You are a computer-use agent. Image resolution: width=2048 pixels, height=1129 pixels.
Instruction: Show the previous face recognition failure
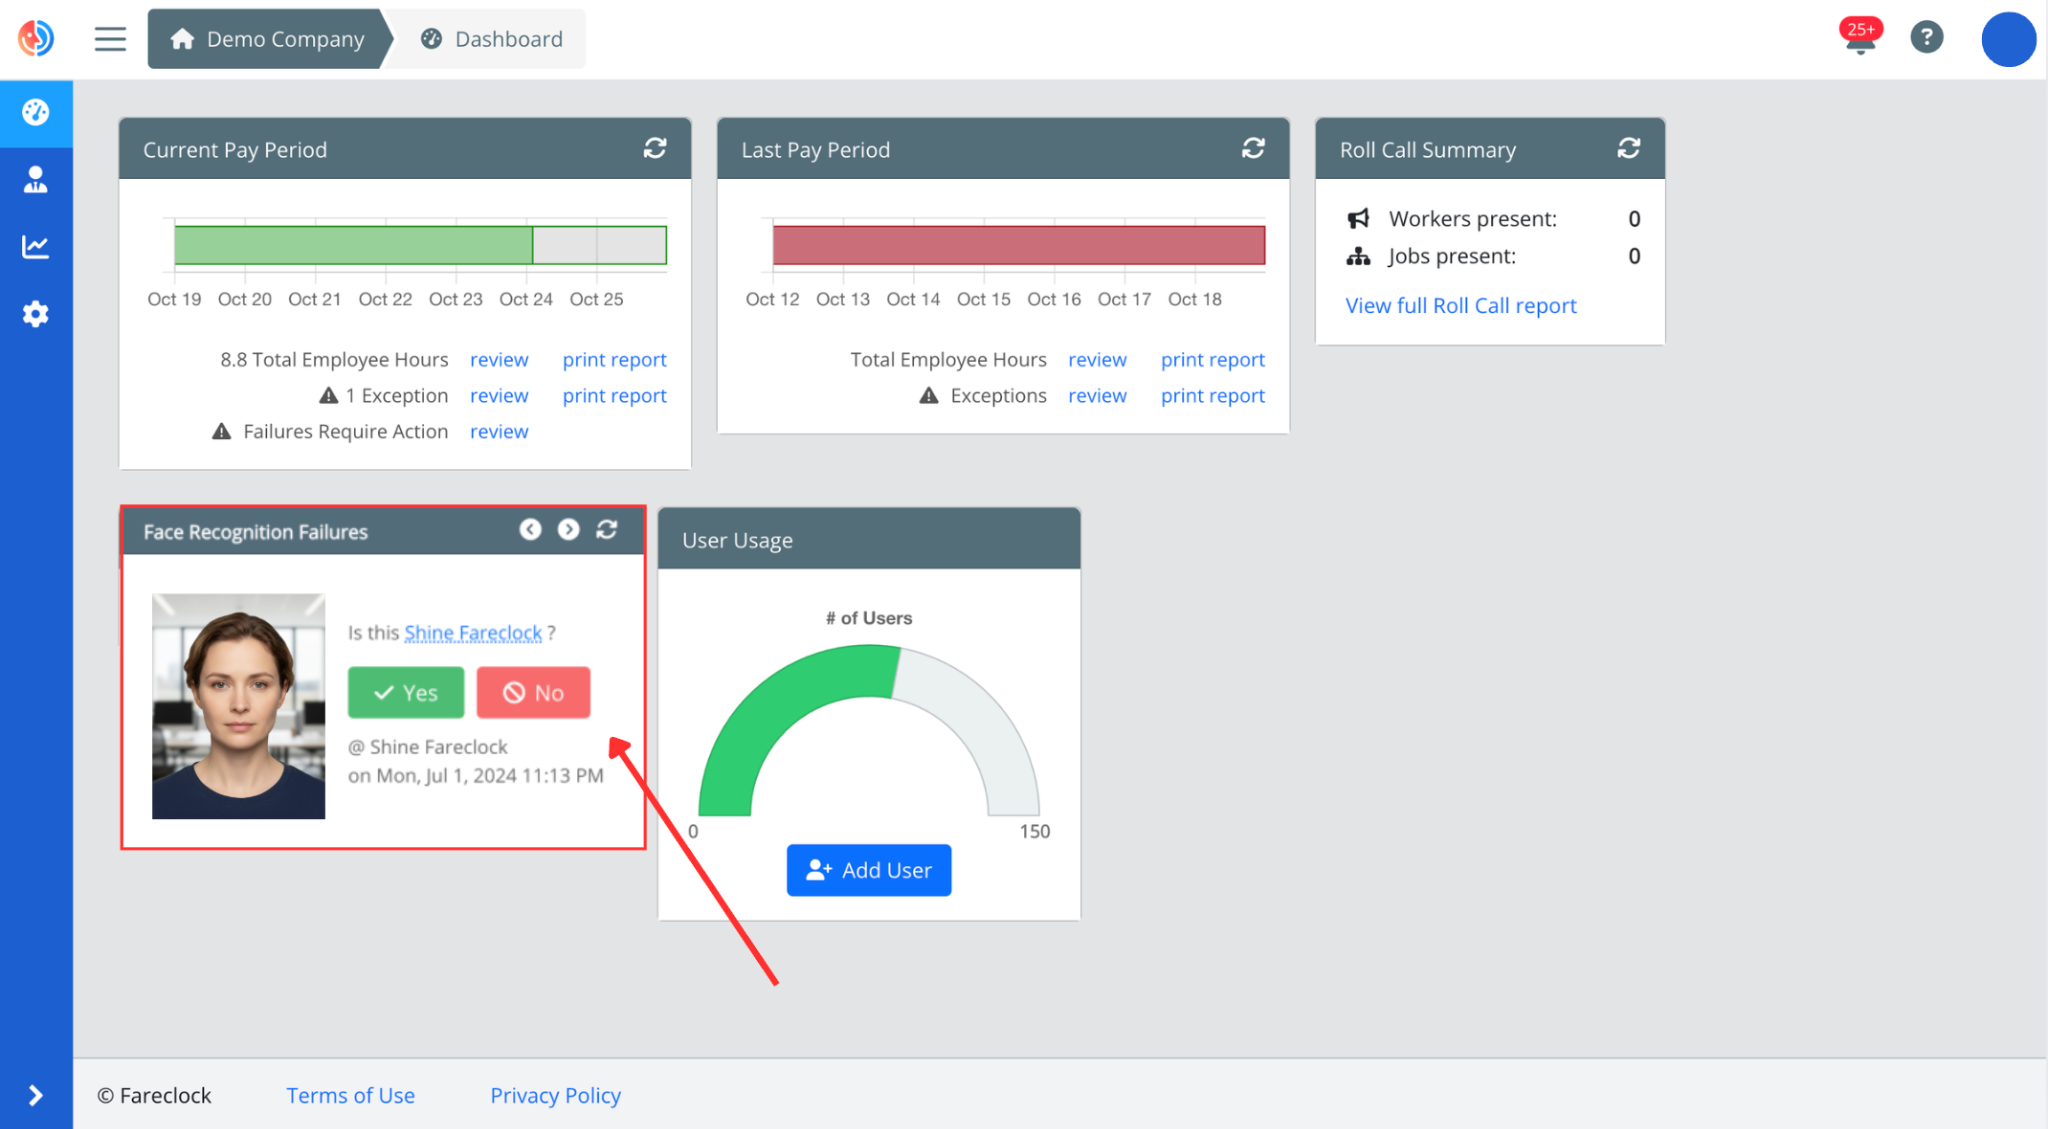(530, 530)
